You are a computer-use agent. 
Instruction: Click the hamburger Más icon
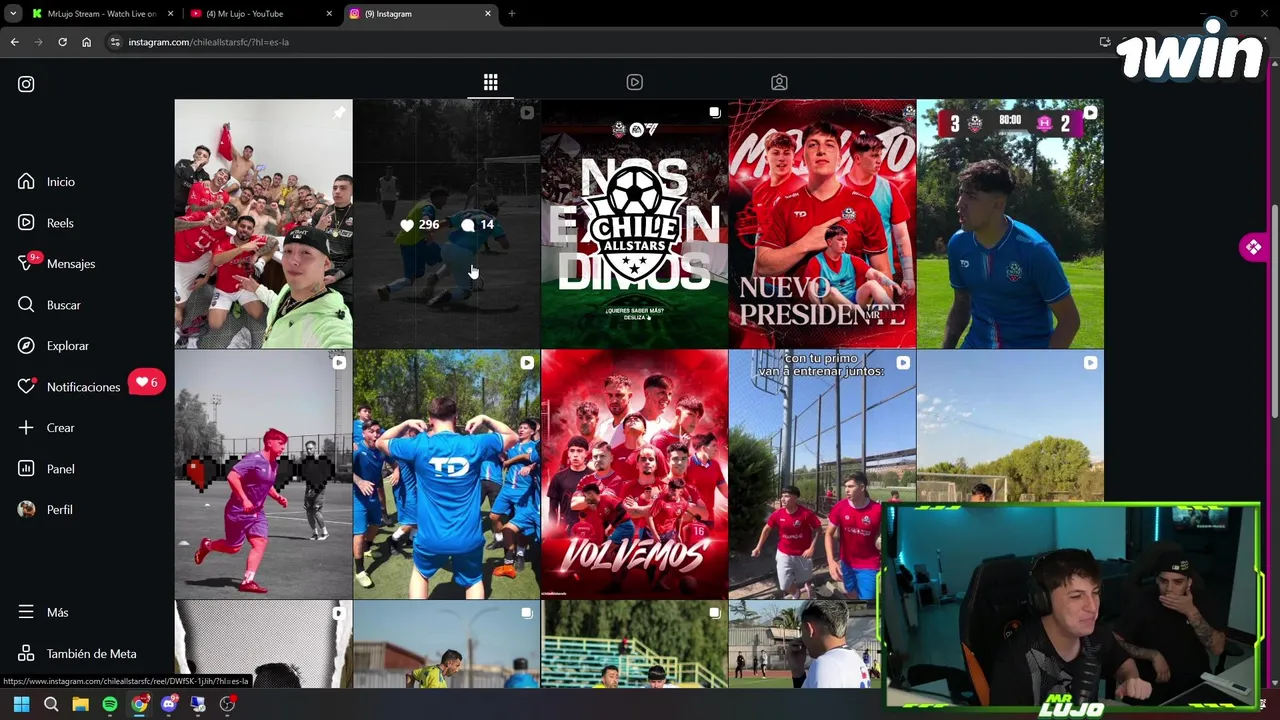tap(26, 612)
